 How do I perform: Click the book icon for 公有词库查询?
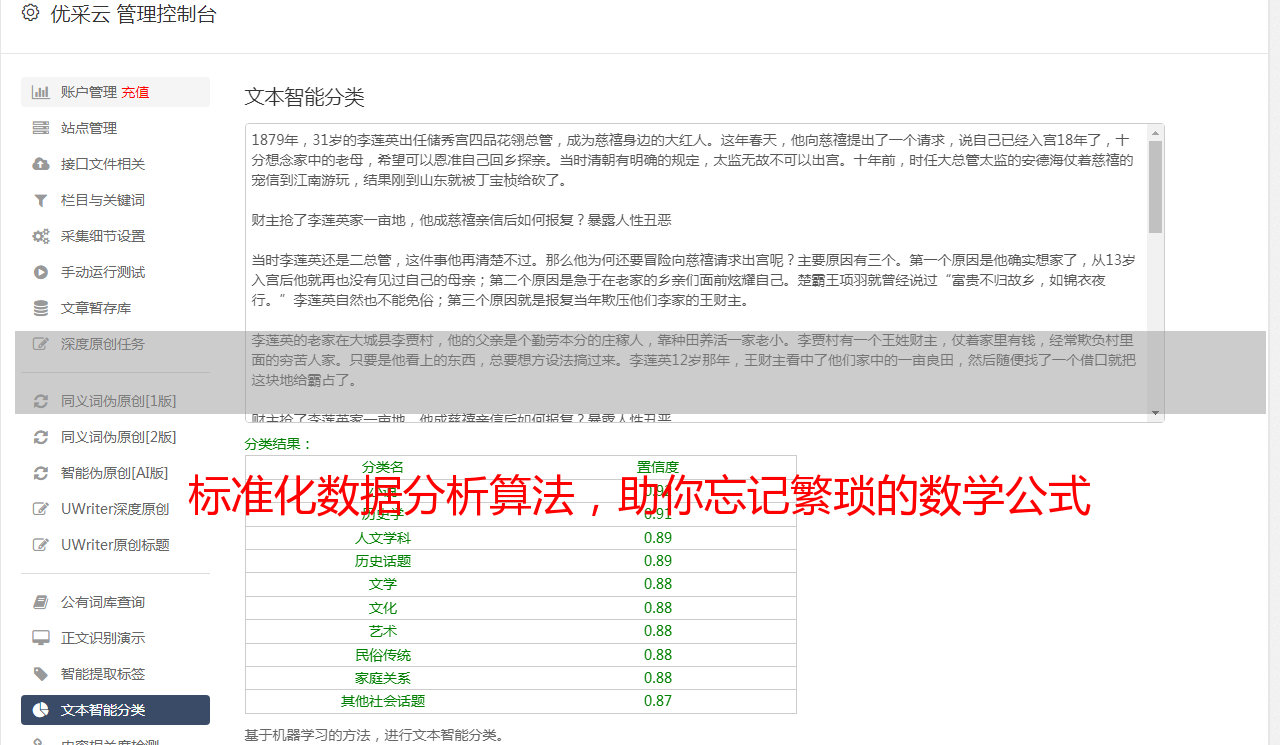41,602
